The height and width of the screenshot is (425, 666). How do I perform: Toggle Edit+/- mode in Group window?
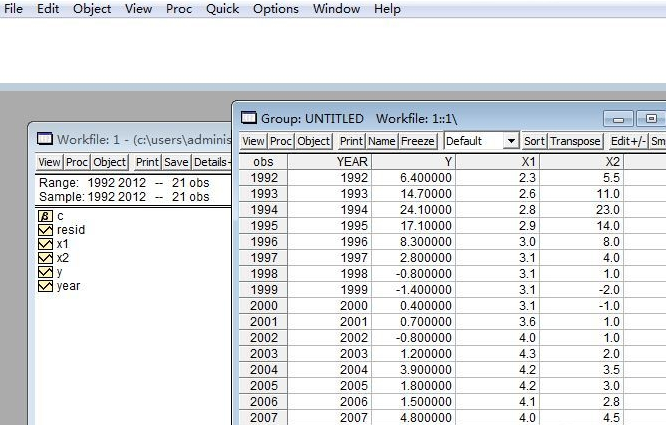point(628,141)
